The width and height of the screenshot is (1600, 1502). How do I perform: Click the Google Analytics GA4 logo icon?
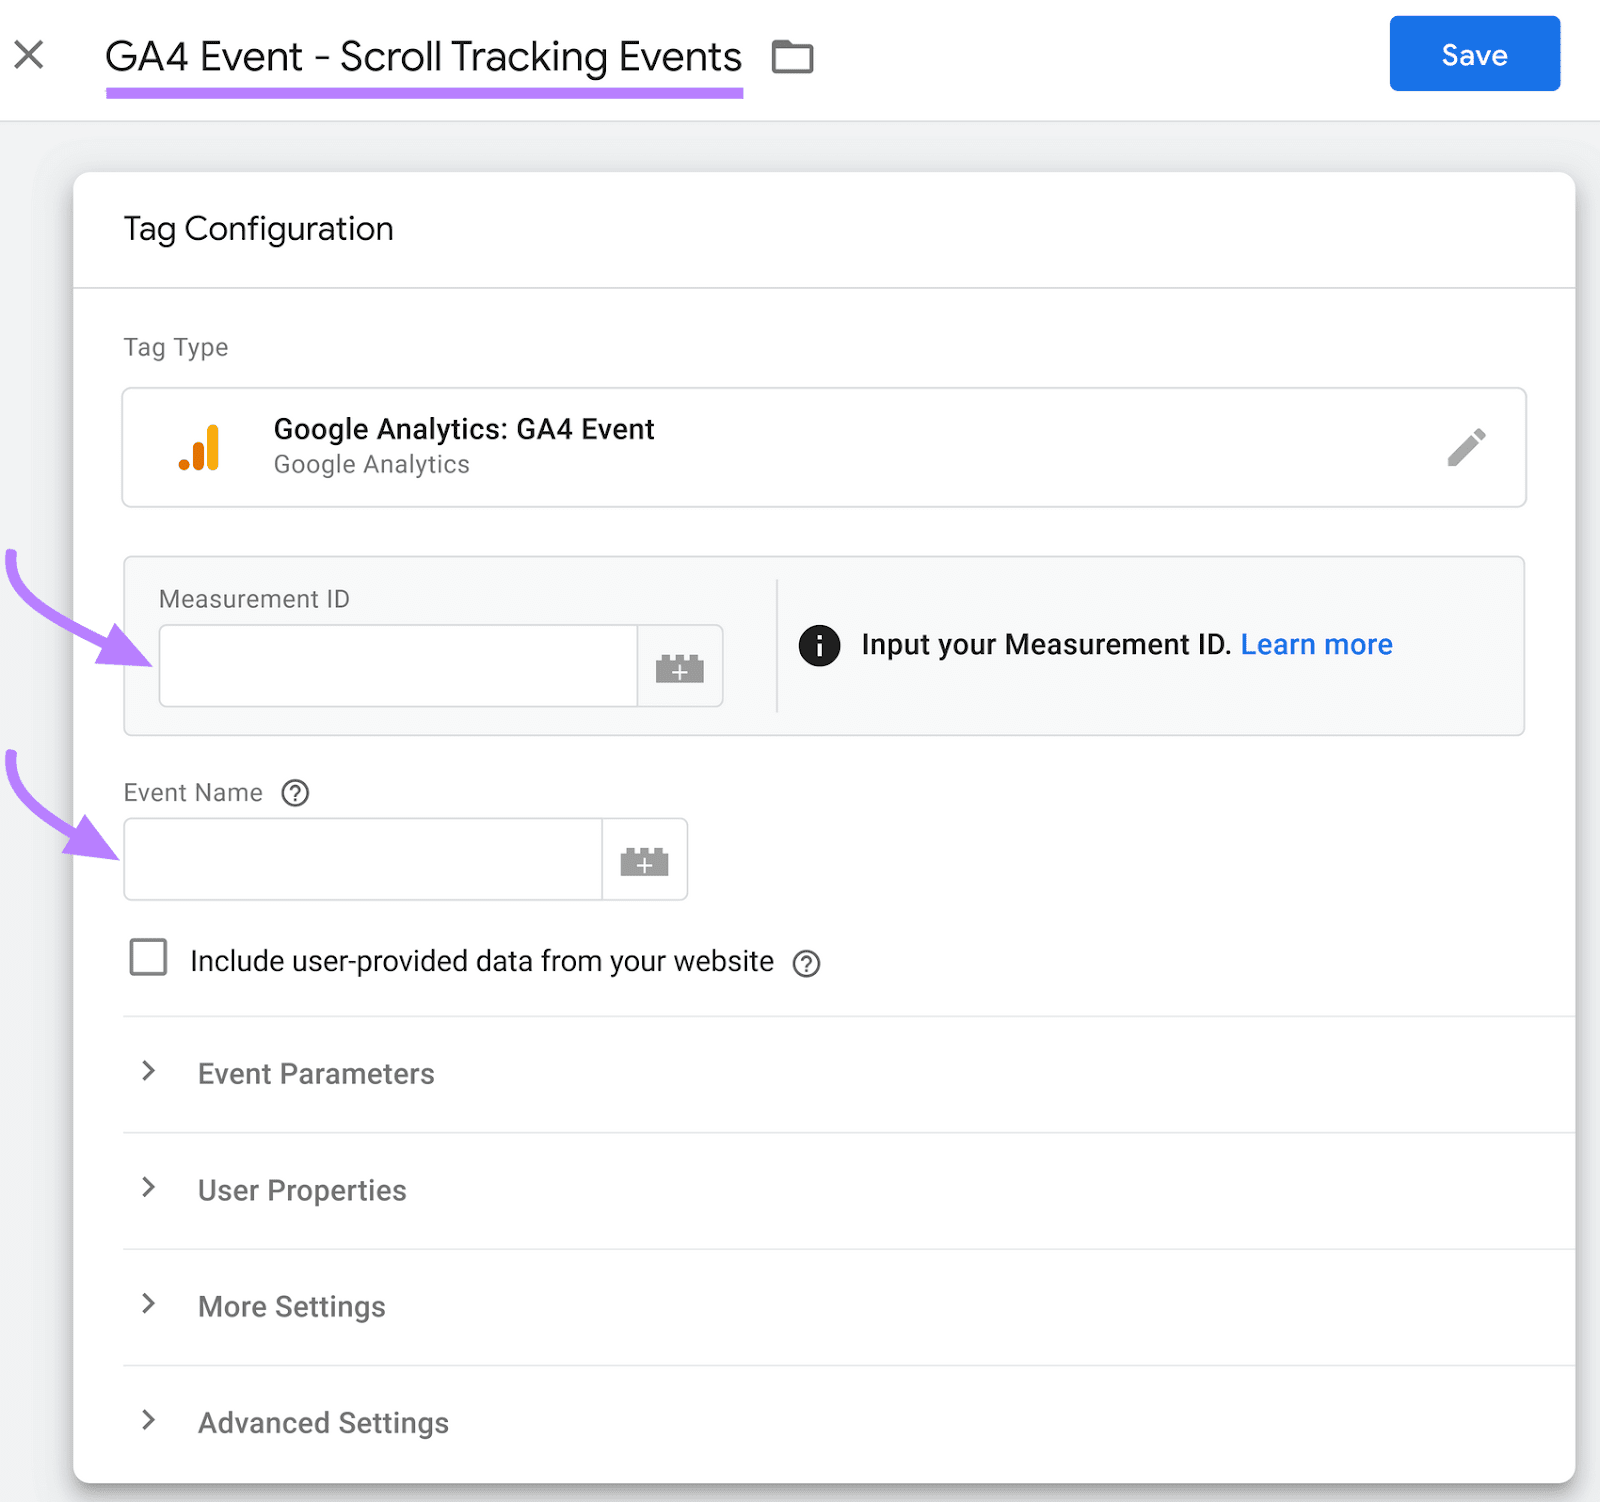point(199,447)
